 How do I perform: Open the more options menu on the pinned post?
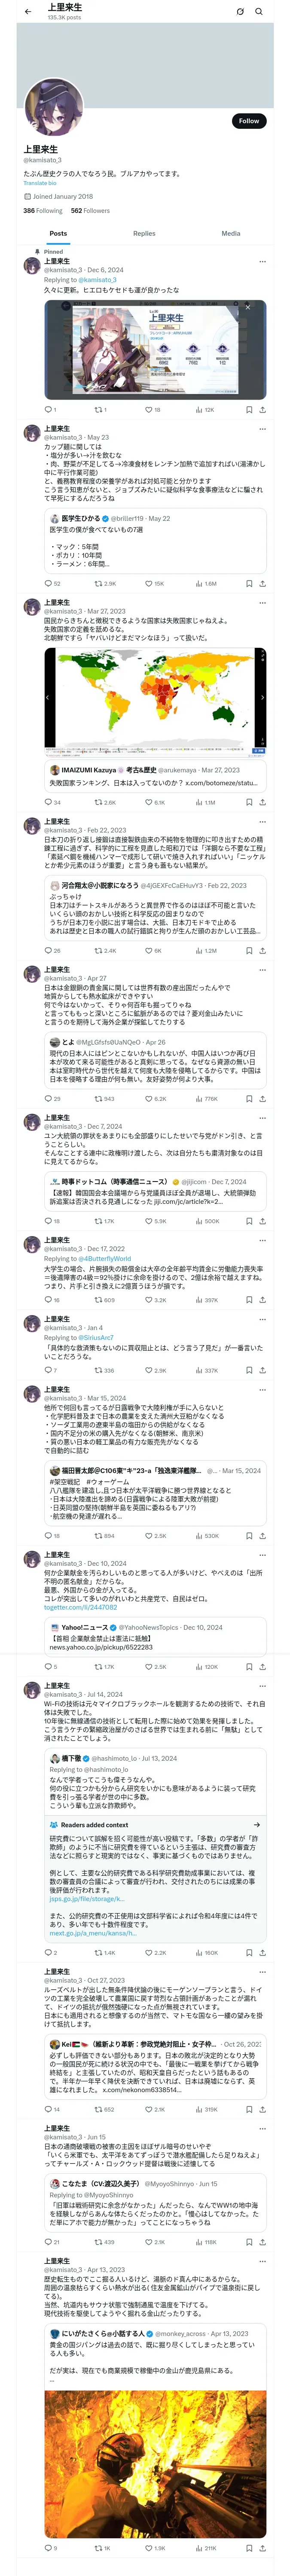263,261
